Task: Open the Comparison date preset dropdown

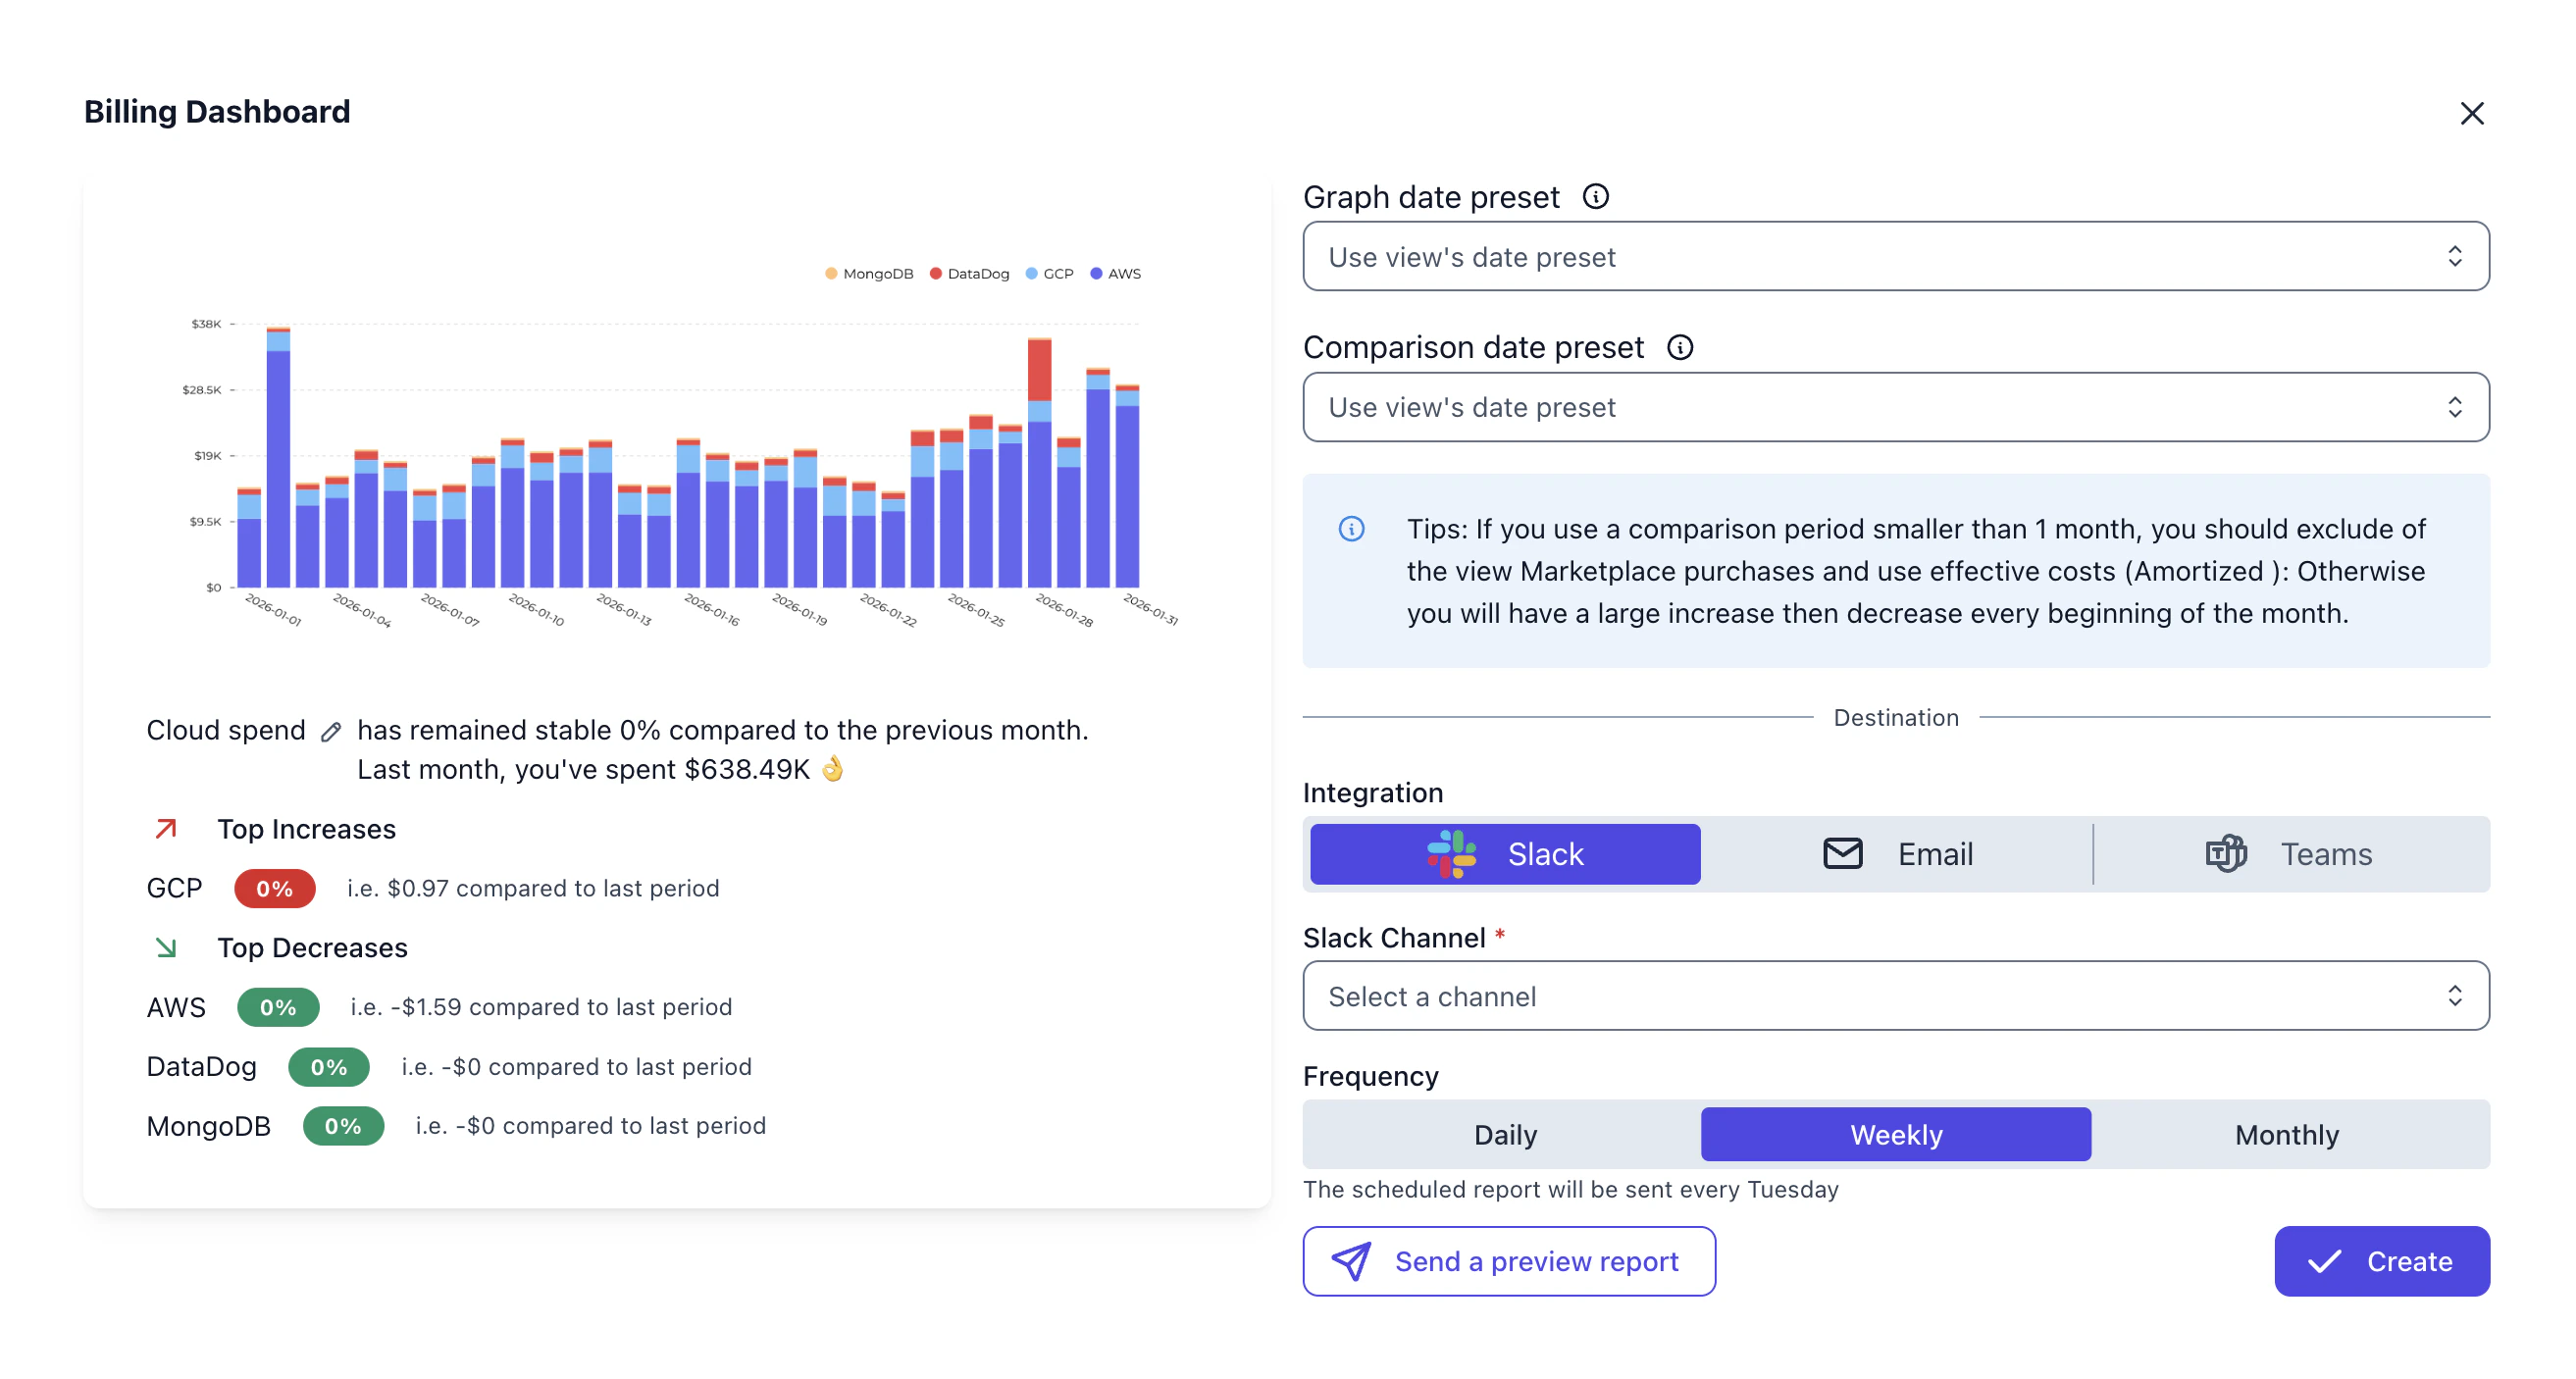Action: [1895, 407]
